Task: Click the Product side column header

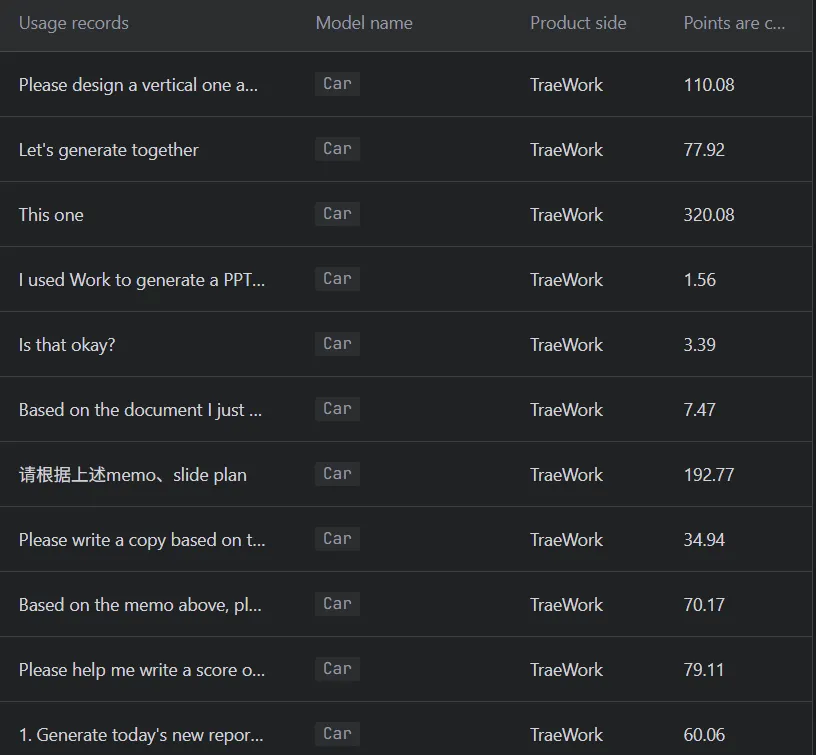Action: [578, 23]
